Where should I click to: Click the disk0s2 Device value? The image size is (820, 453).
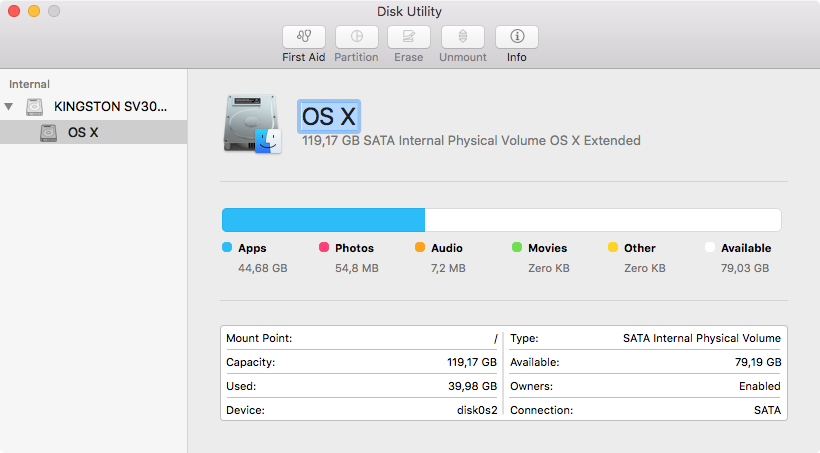[477, 411]
